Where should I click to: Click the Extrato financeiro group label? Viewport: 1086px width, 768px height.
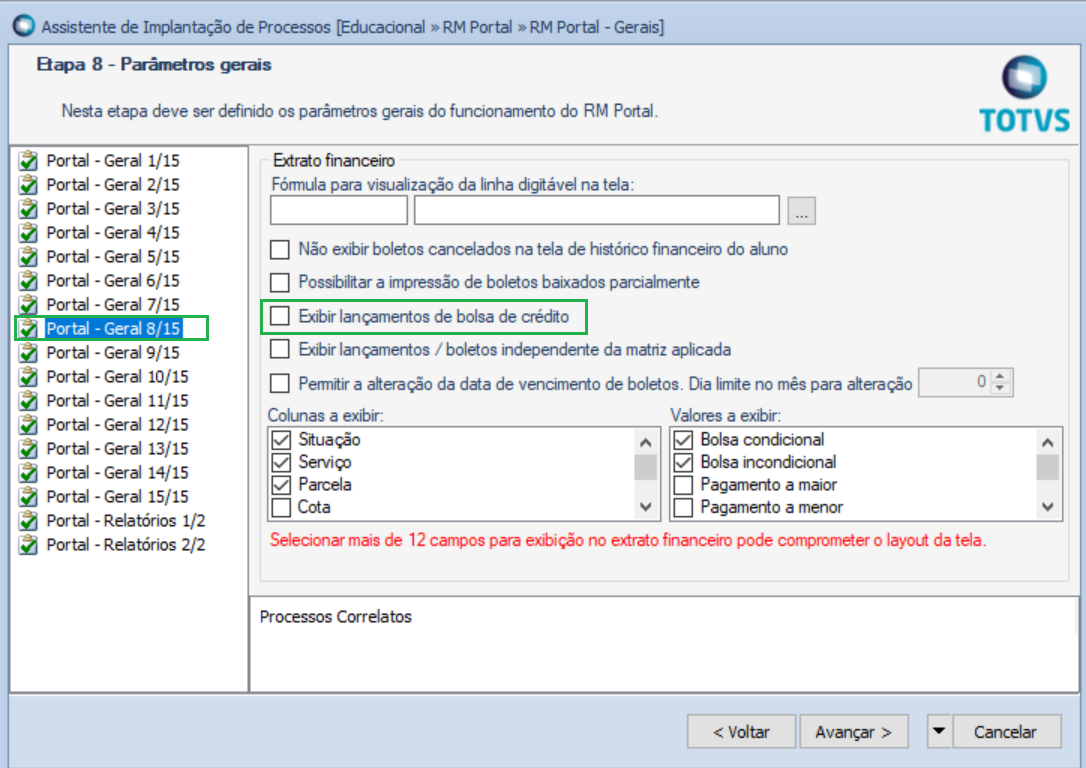pyautogui.click(x=334, y=161)
